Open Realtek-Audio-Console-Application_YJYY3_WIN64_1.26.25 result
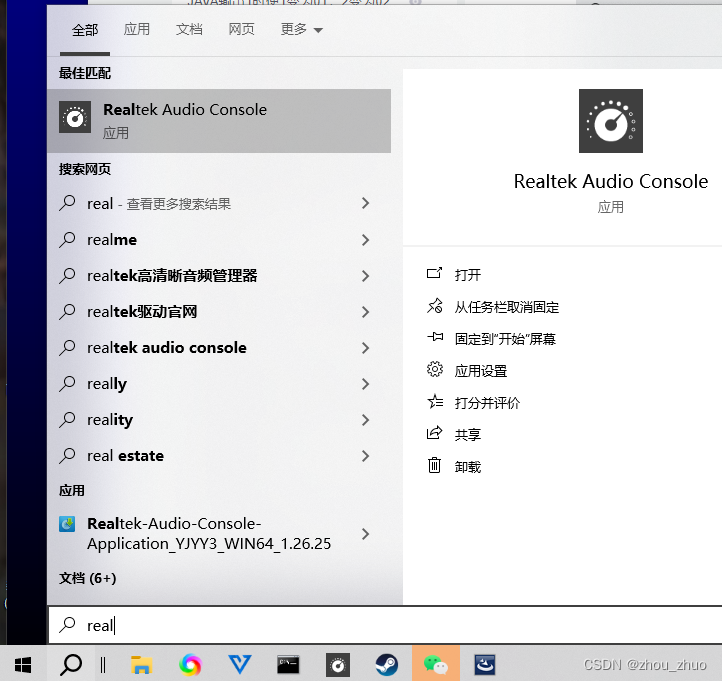The image size is (722, 681). (x=209, y=534)
